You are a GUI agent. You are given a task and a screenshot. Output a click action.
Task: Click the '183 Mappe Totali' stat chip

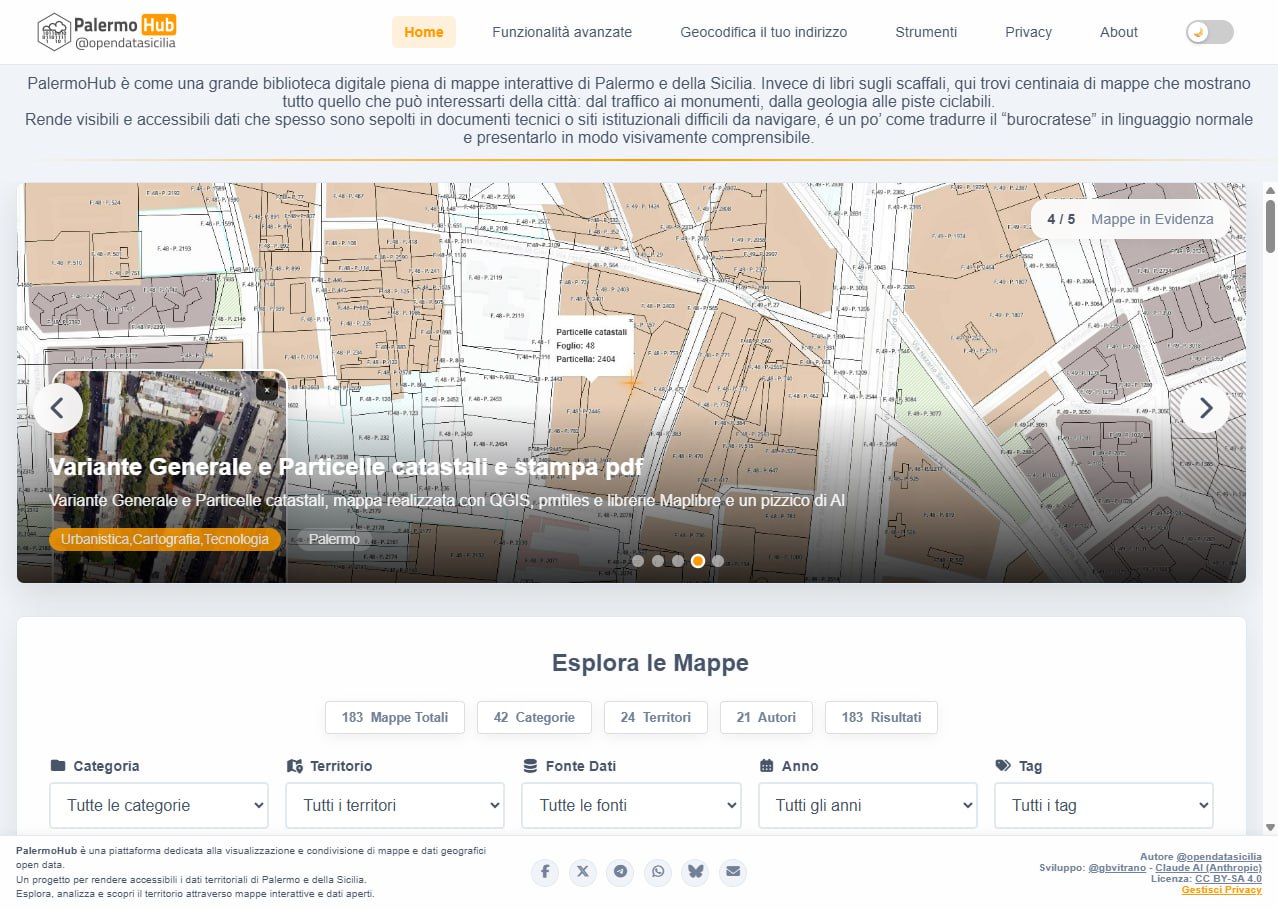click(394, 717)
